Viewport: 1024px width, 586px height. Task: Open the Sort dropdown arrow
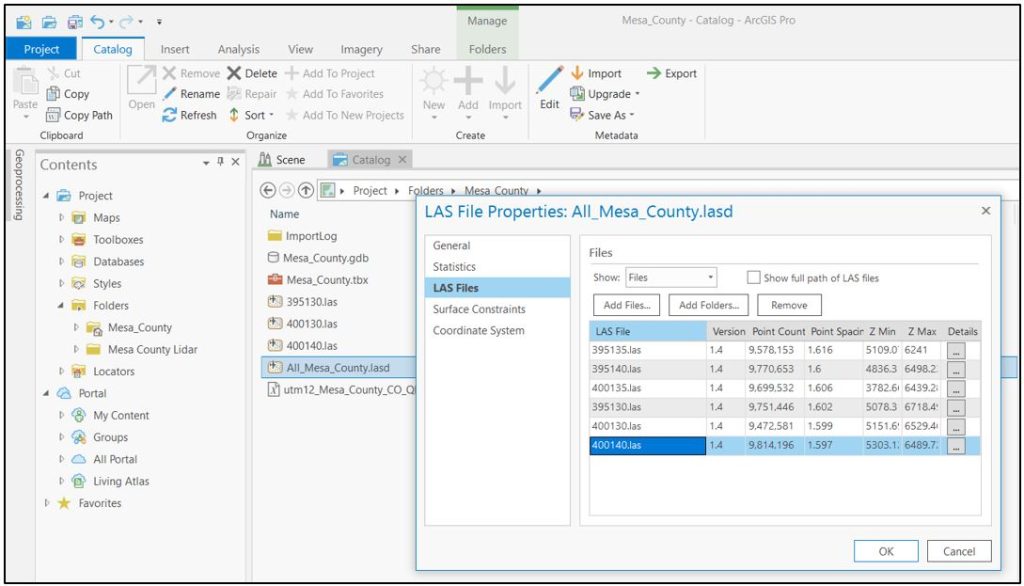(273, 115)
